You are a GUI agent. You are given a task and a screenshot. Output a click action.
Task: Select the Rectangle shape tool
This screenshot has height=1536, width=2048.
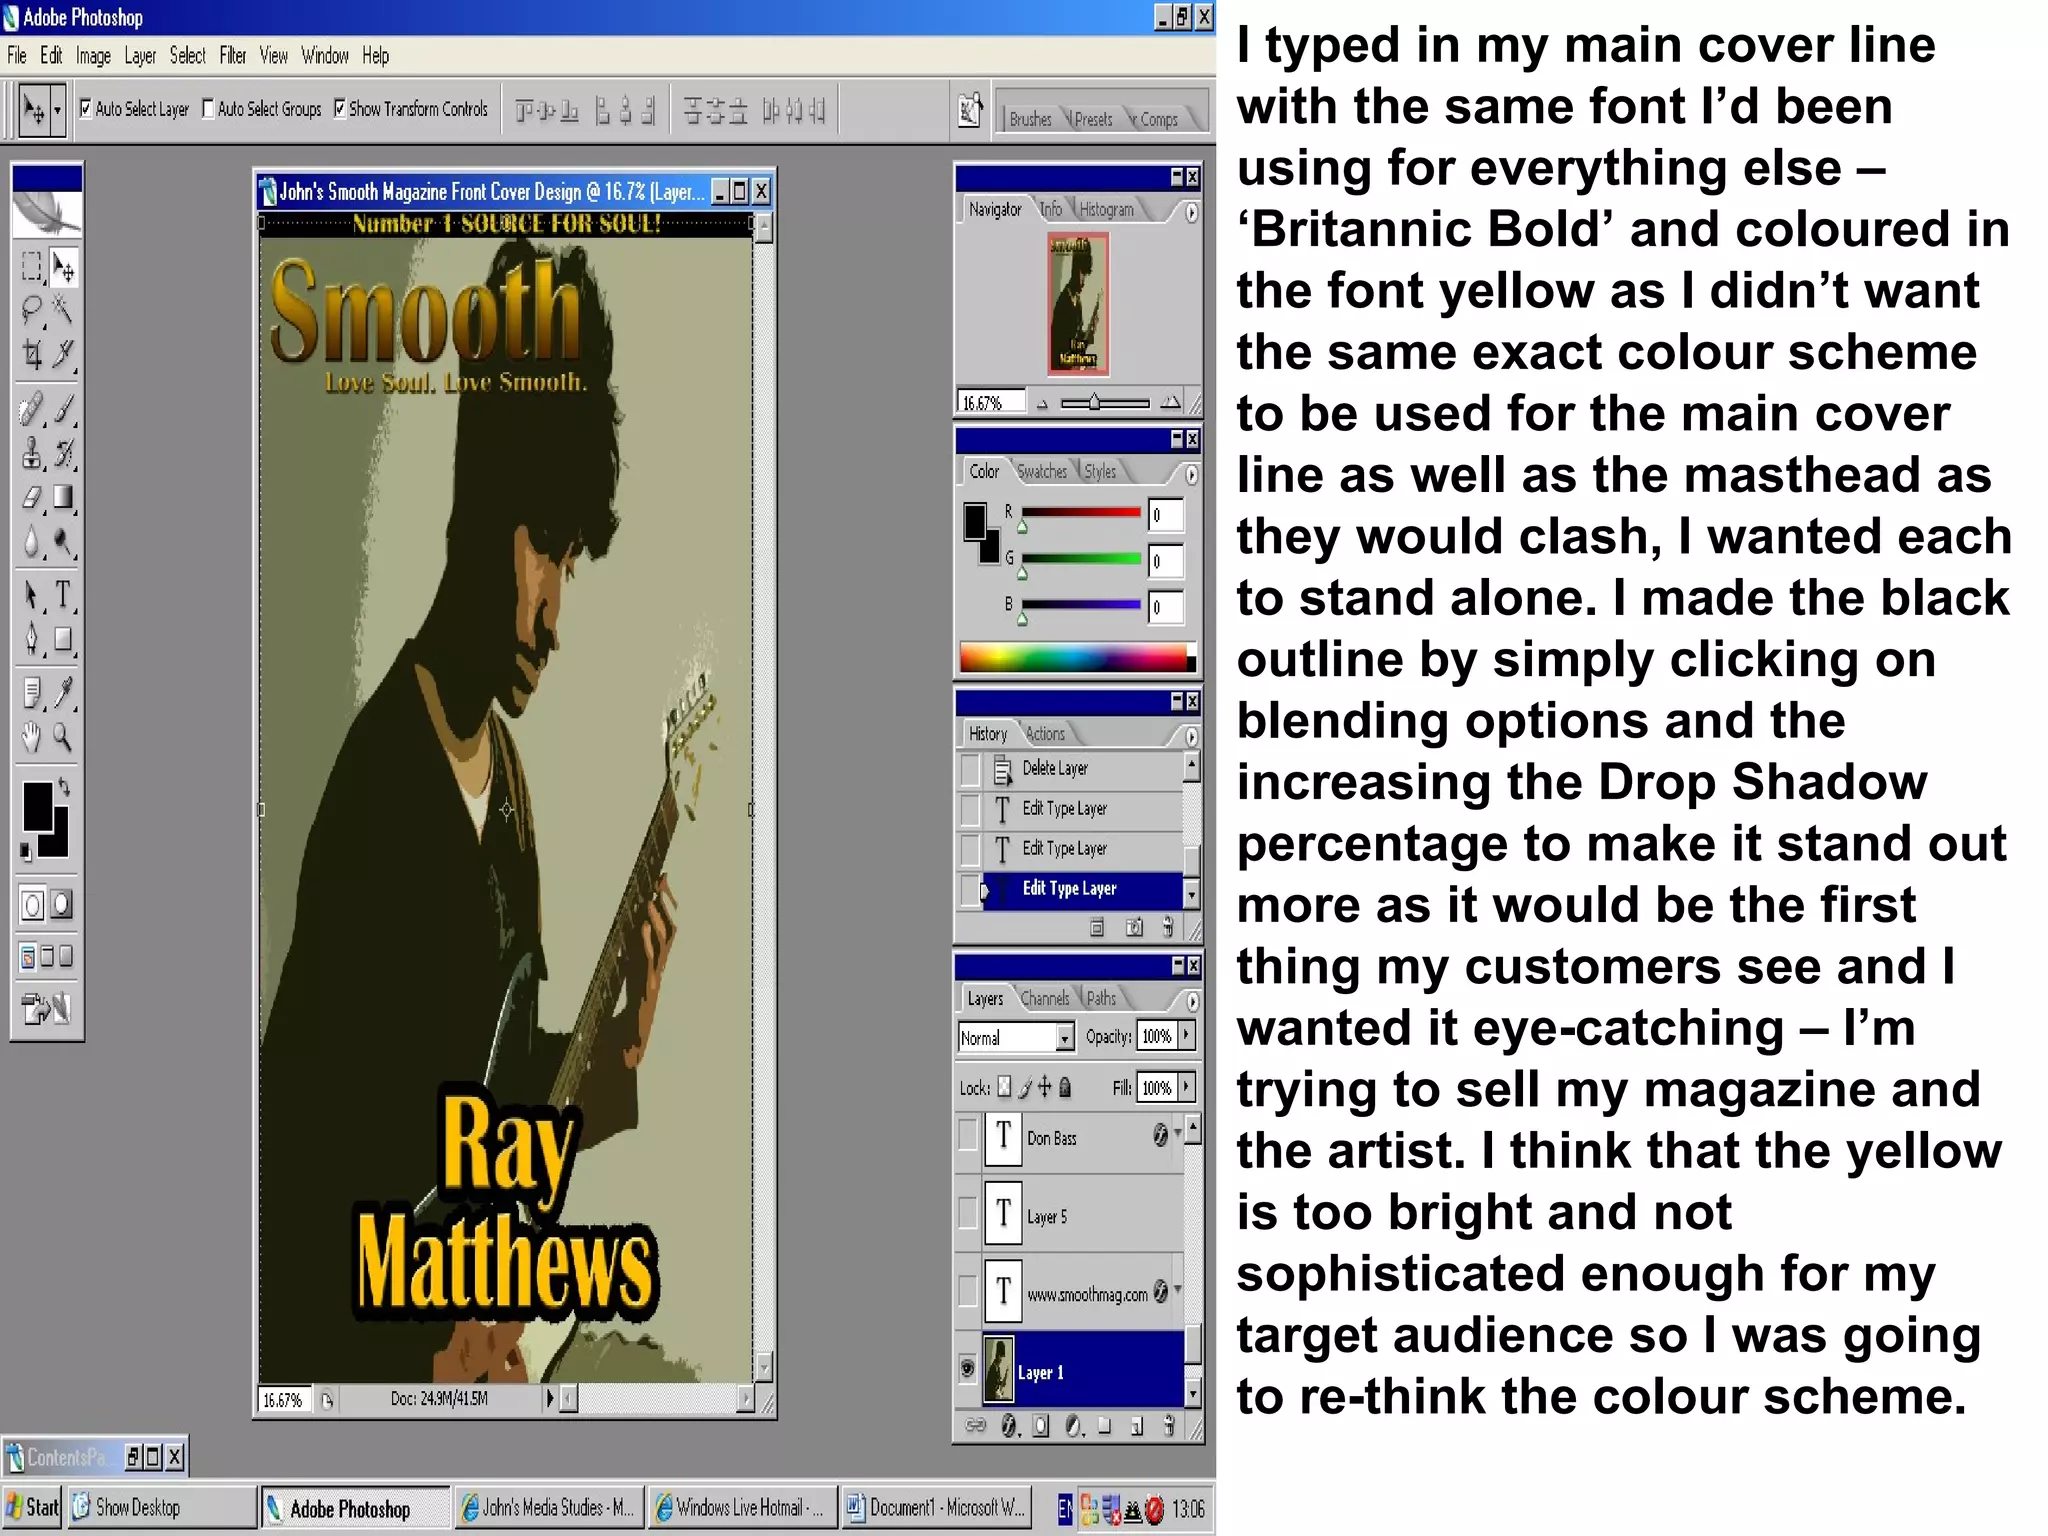click(x=63, y=639)
